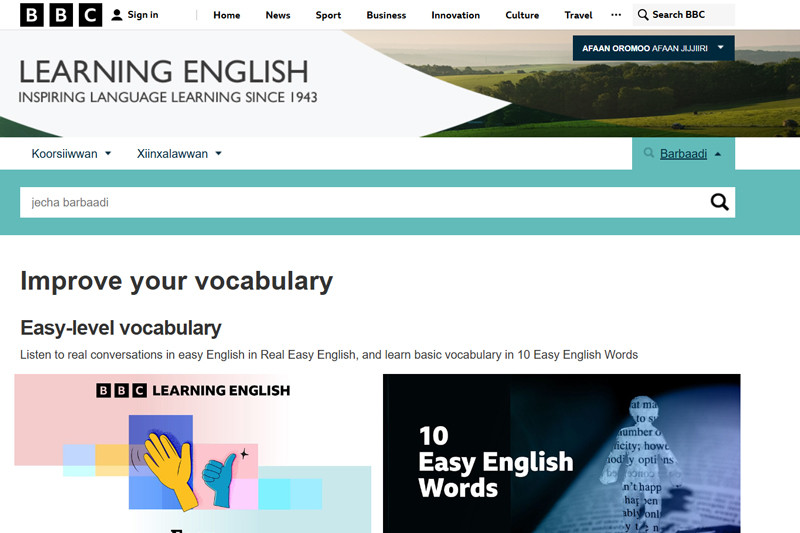Click the Learning English heading banner

(164, 71)
